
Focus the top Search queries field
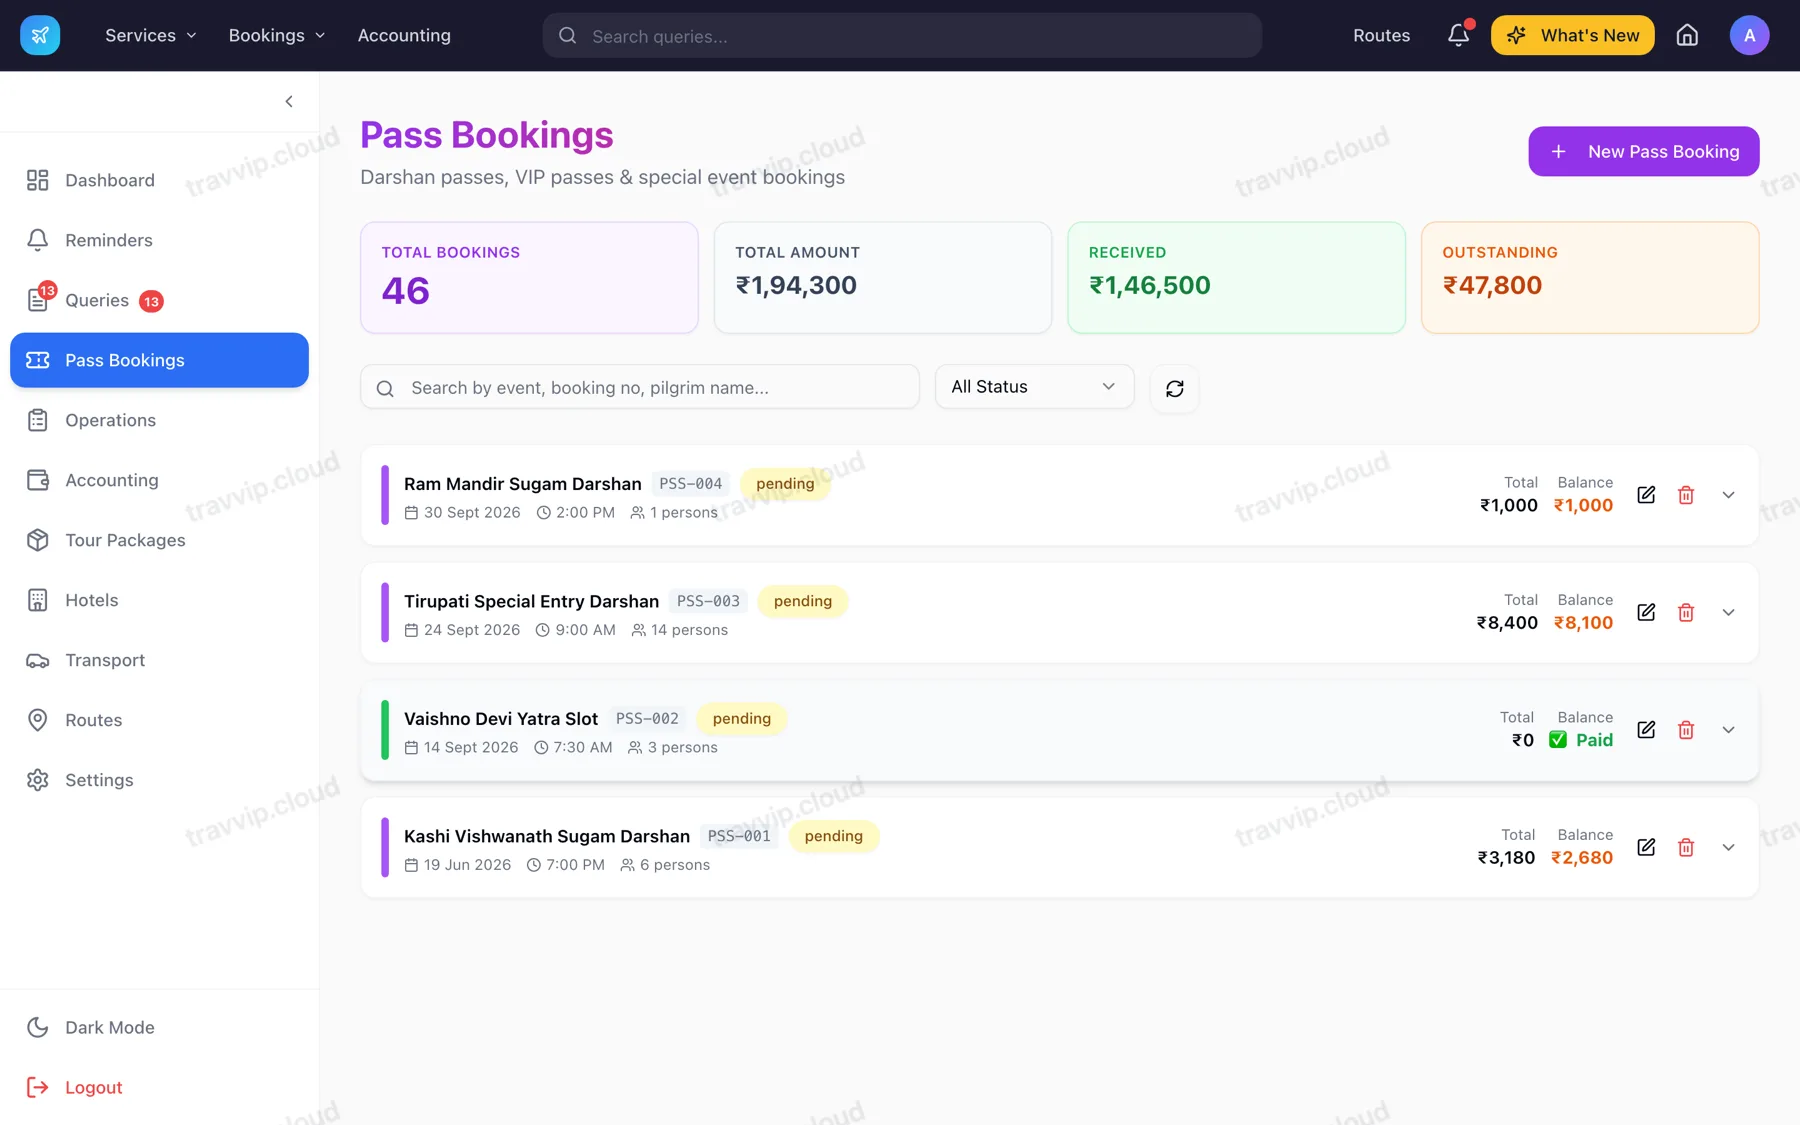[902, 35]
